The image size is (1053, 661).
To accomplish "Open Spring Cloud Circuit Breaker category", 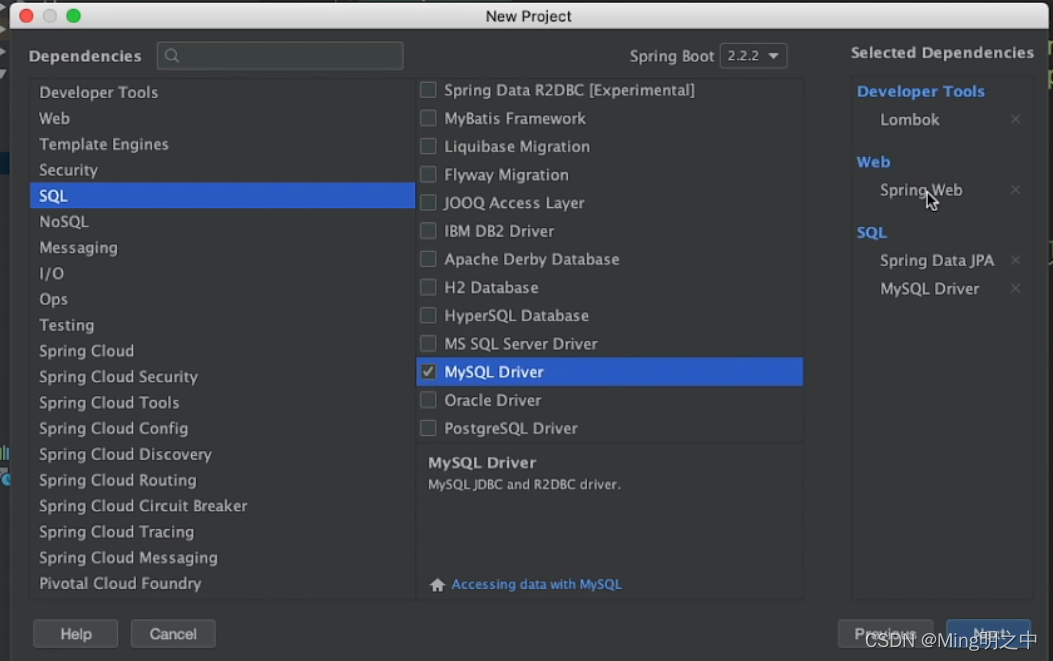I will pyautogui.click(x=222, y=506).
